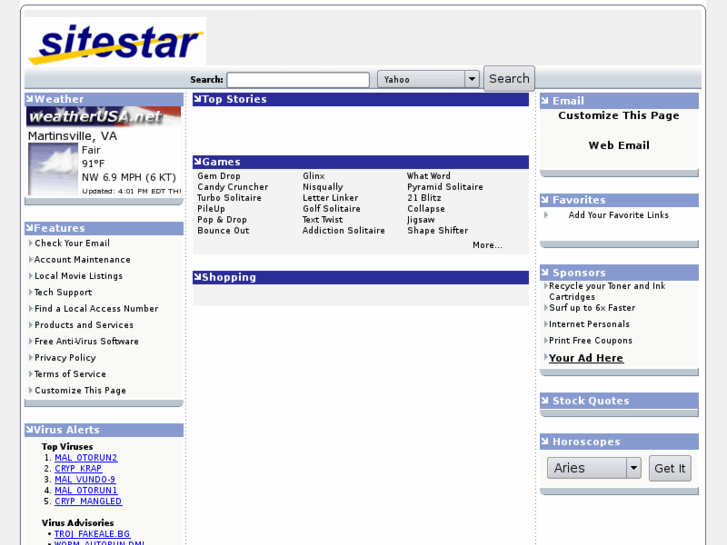Viewport: 727px width, 545px height.
Task: Open Tech Support link
Action: [x=63, y=292]
